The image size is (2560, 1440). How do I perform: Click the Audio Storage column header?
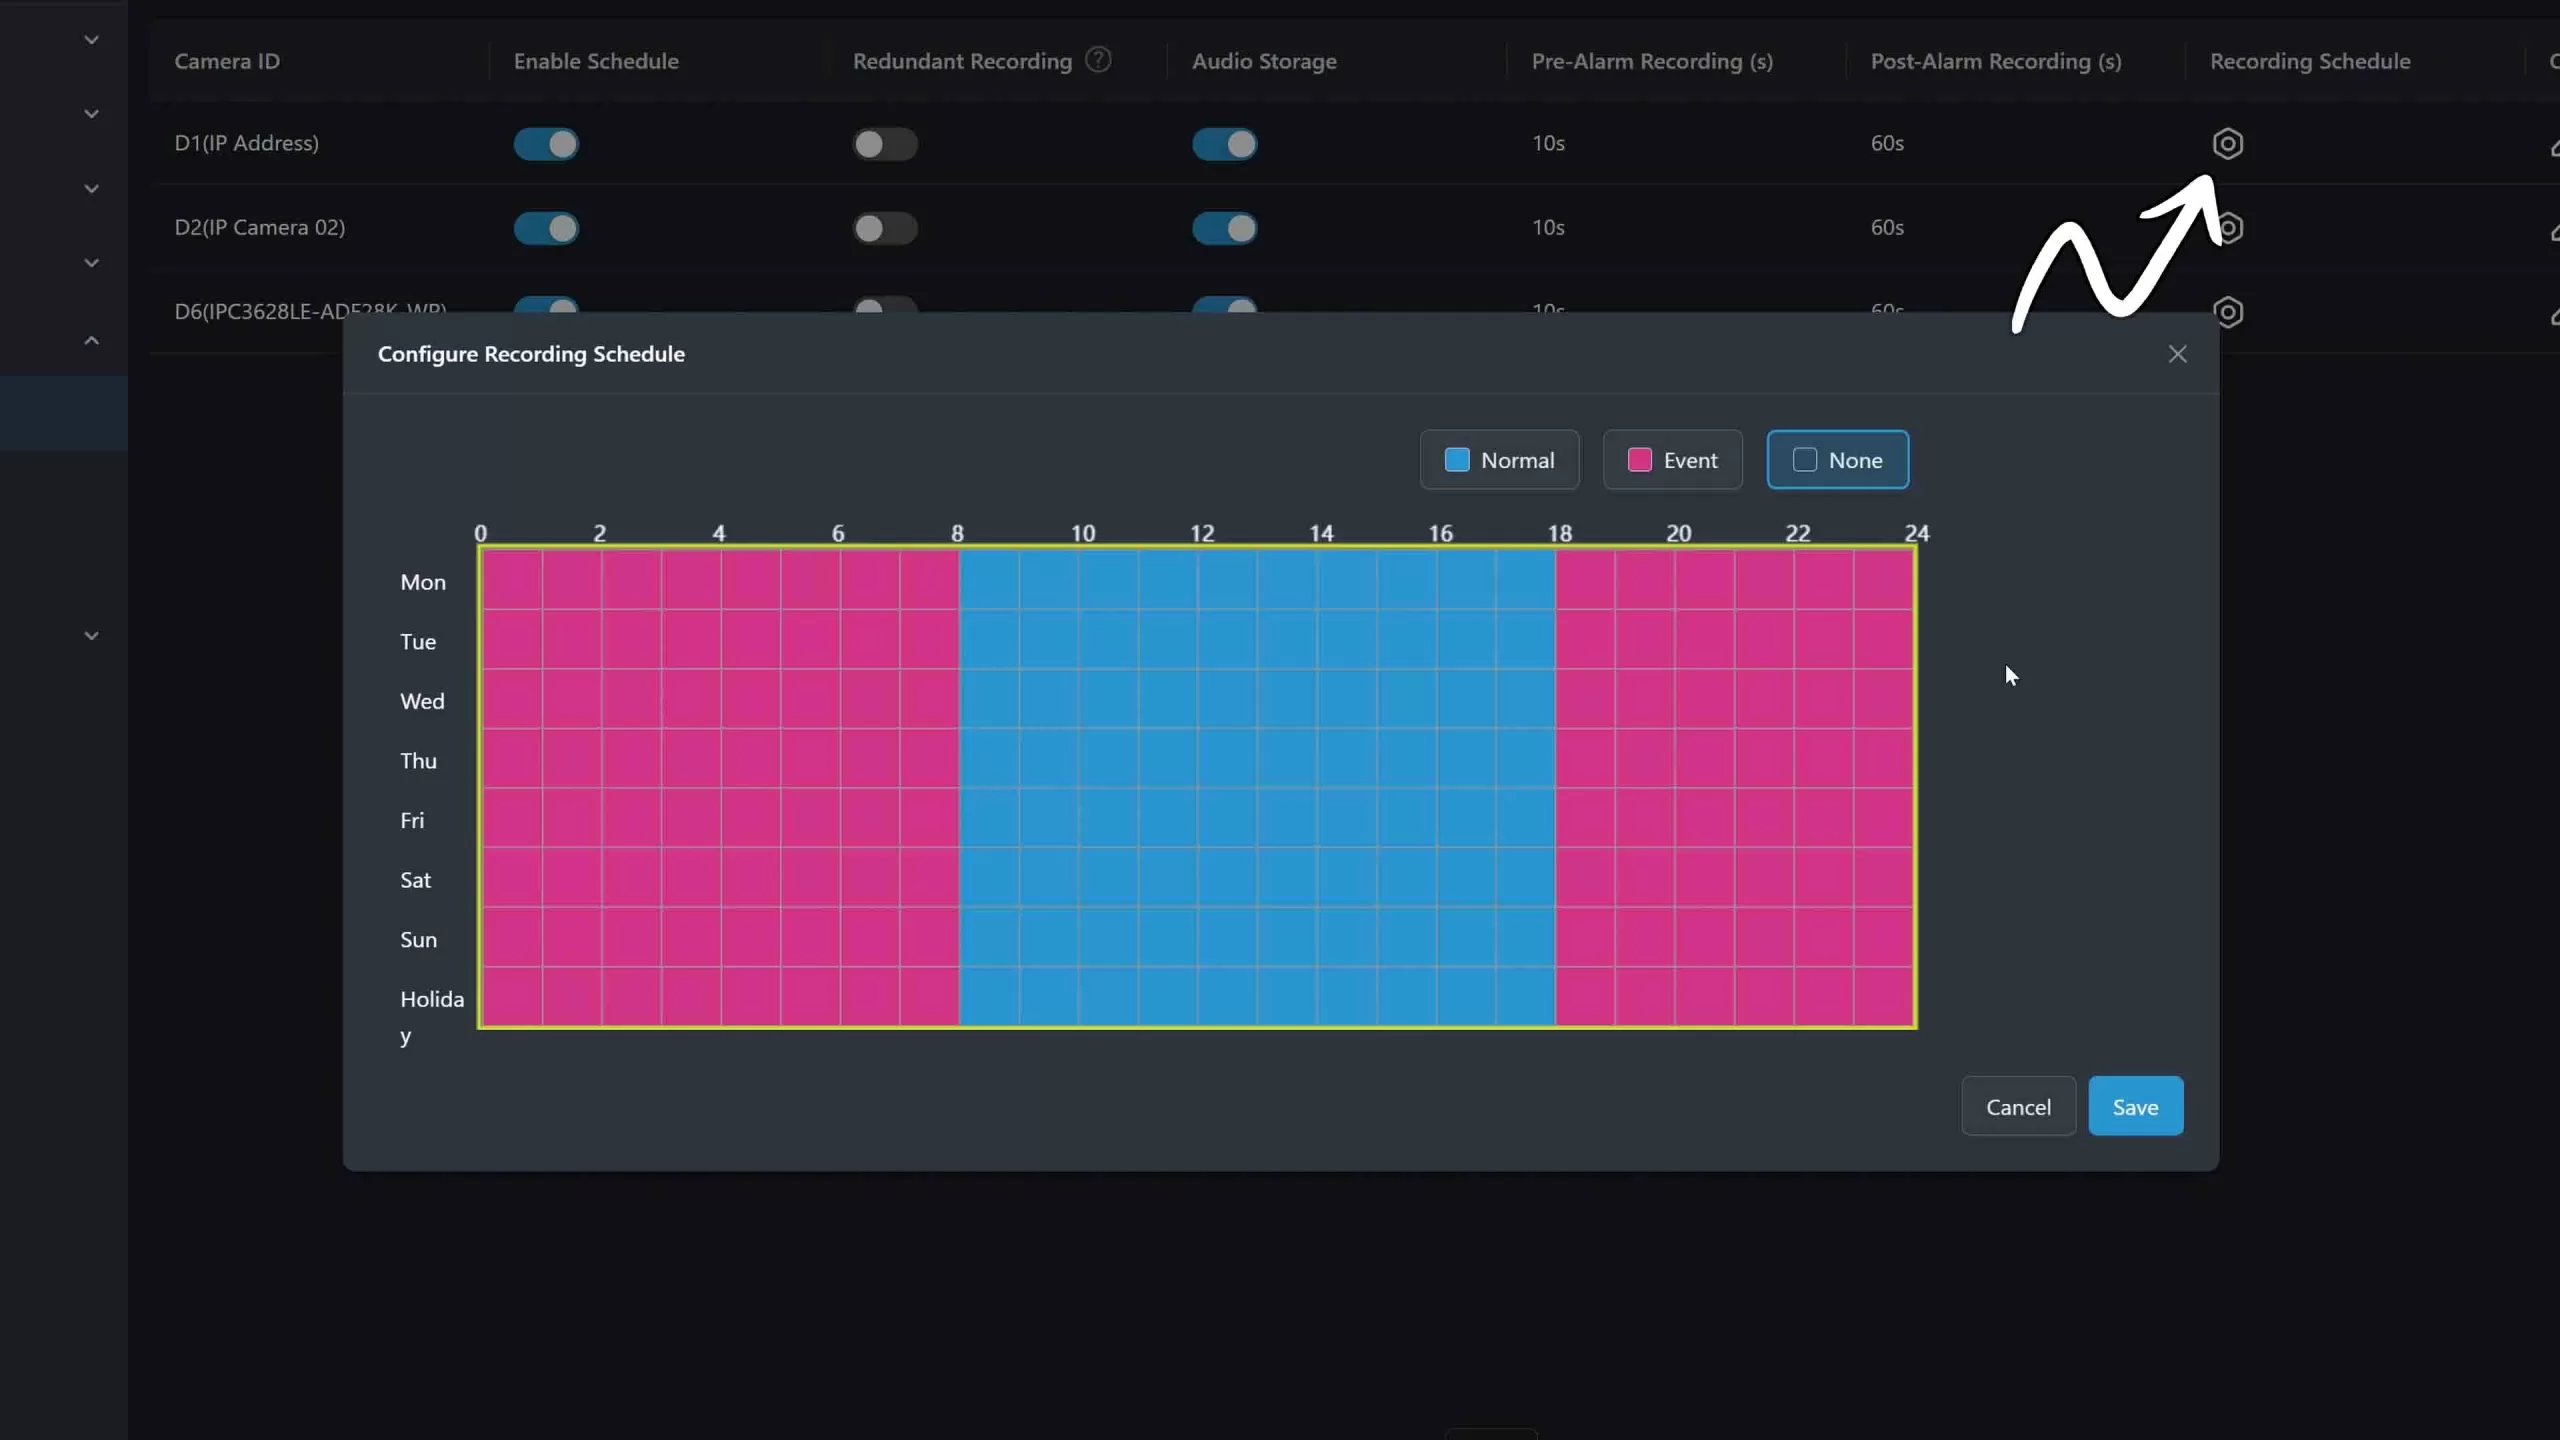pos(1264,61)
